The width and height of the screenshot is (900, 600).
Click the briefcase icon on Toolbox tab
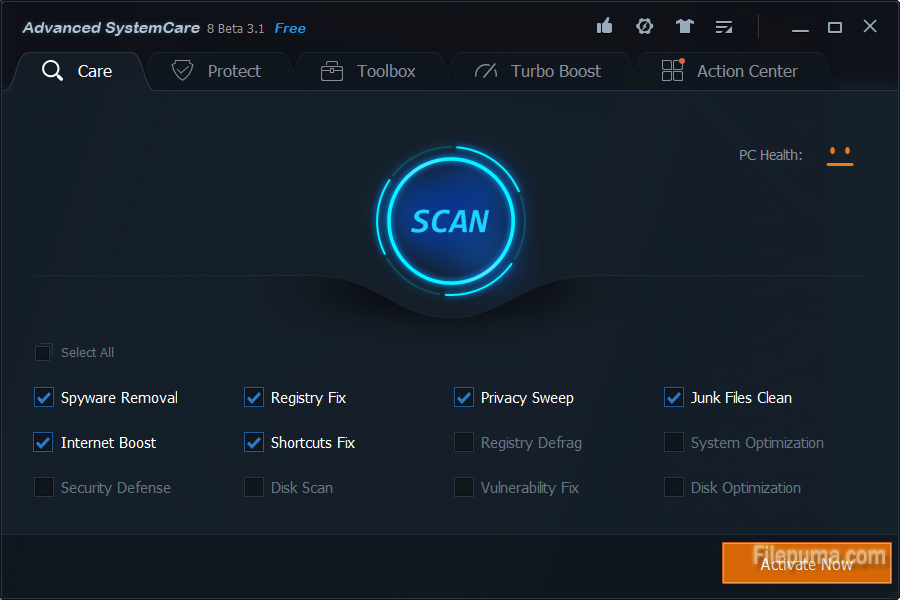[332, 71]
